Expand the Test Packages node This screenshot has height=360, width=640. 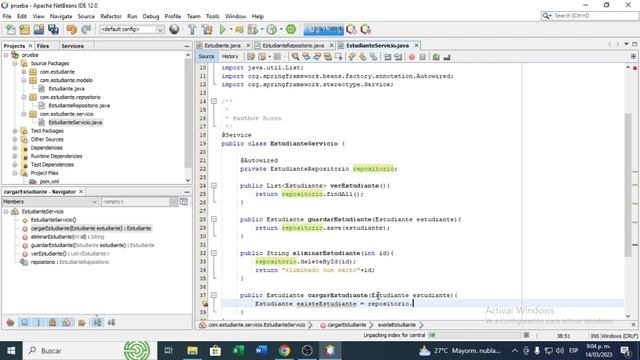[15, 131]
